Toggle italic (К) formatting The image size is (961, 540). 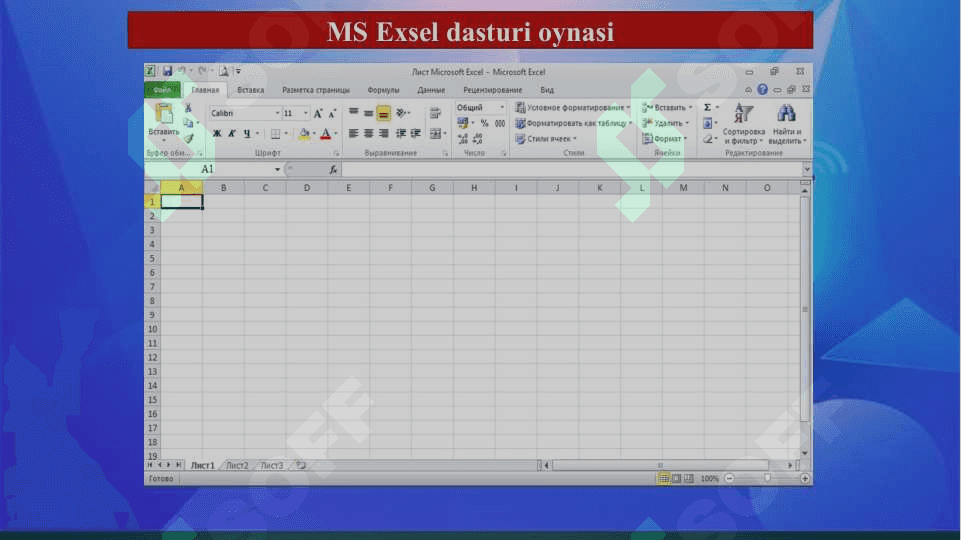tap(232, 133)
